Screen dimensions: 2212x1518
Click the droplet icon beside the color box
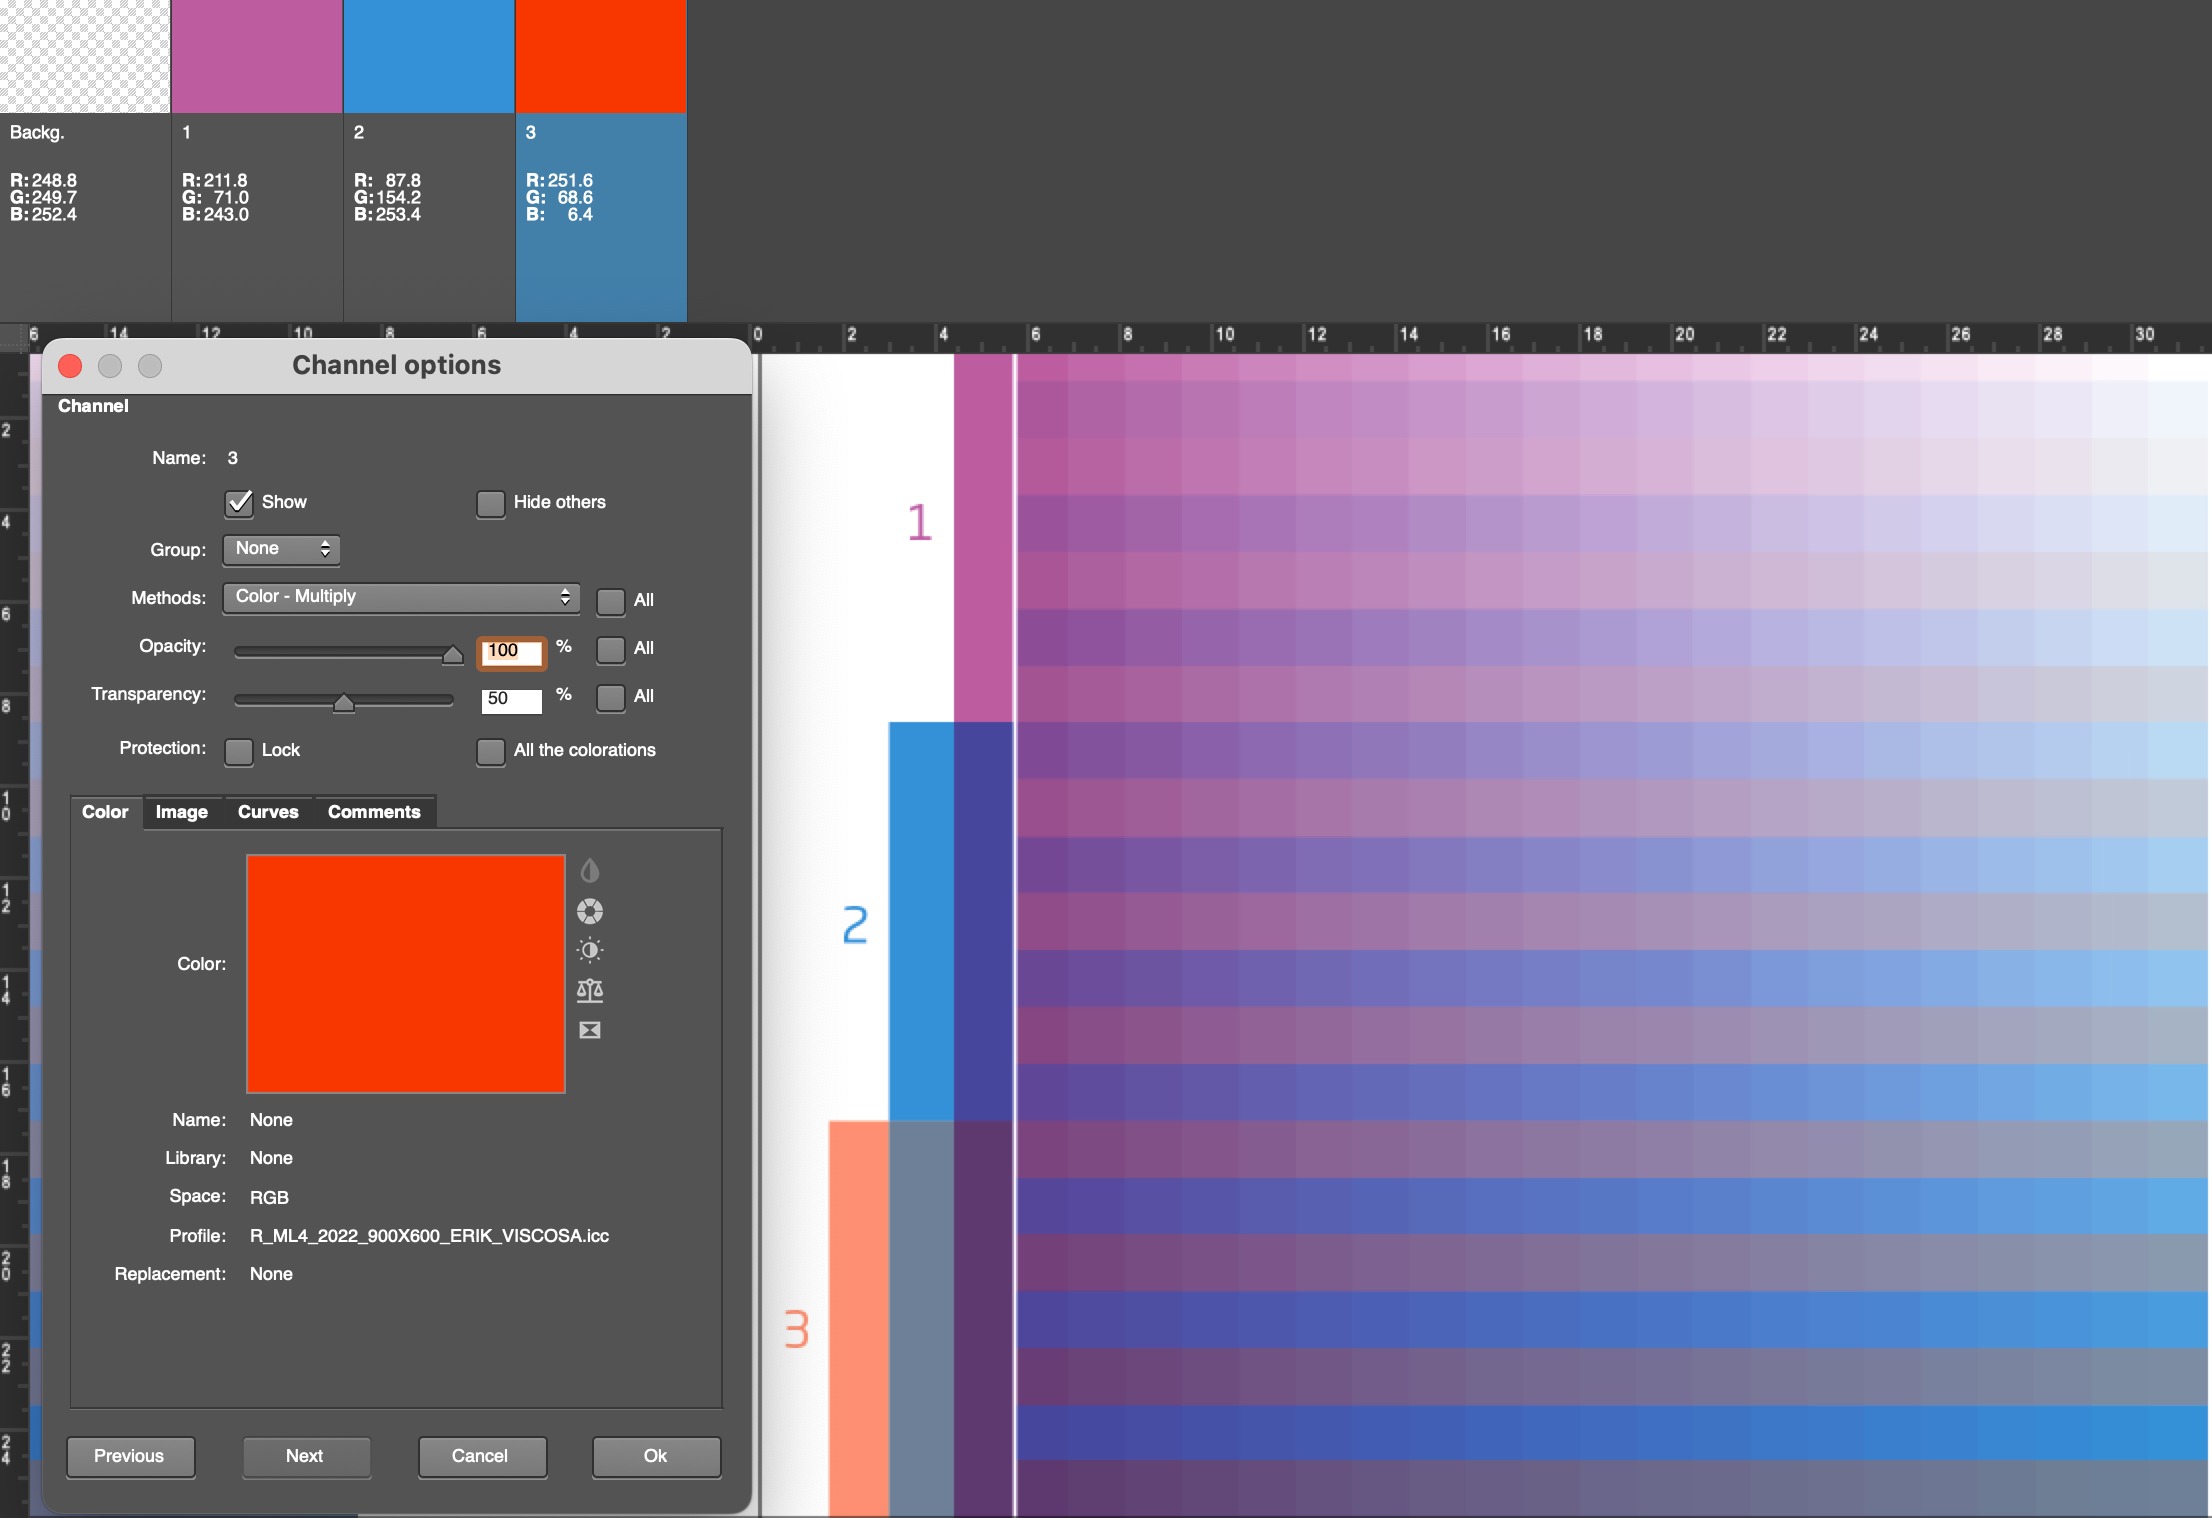(590, 871)
